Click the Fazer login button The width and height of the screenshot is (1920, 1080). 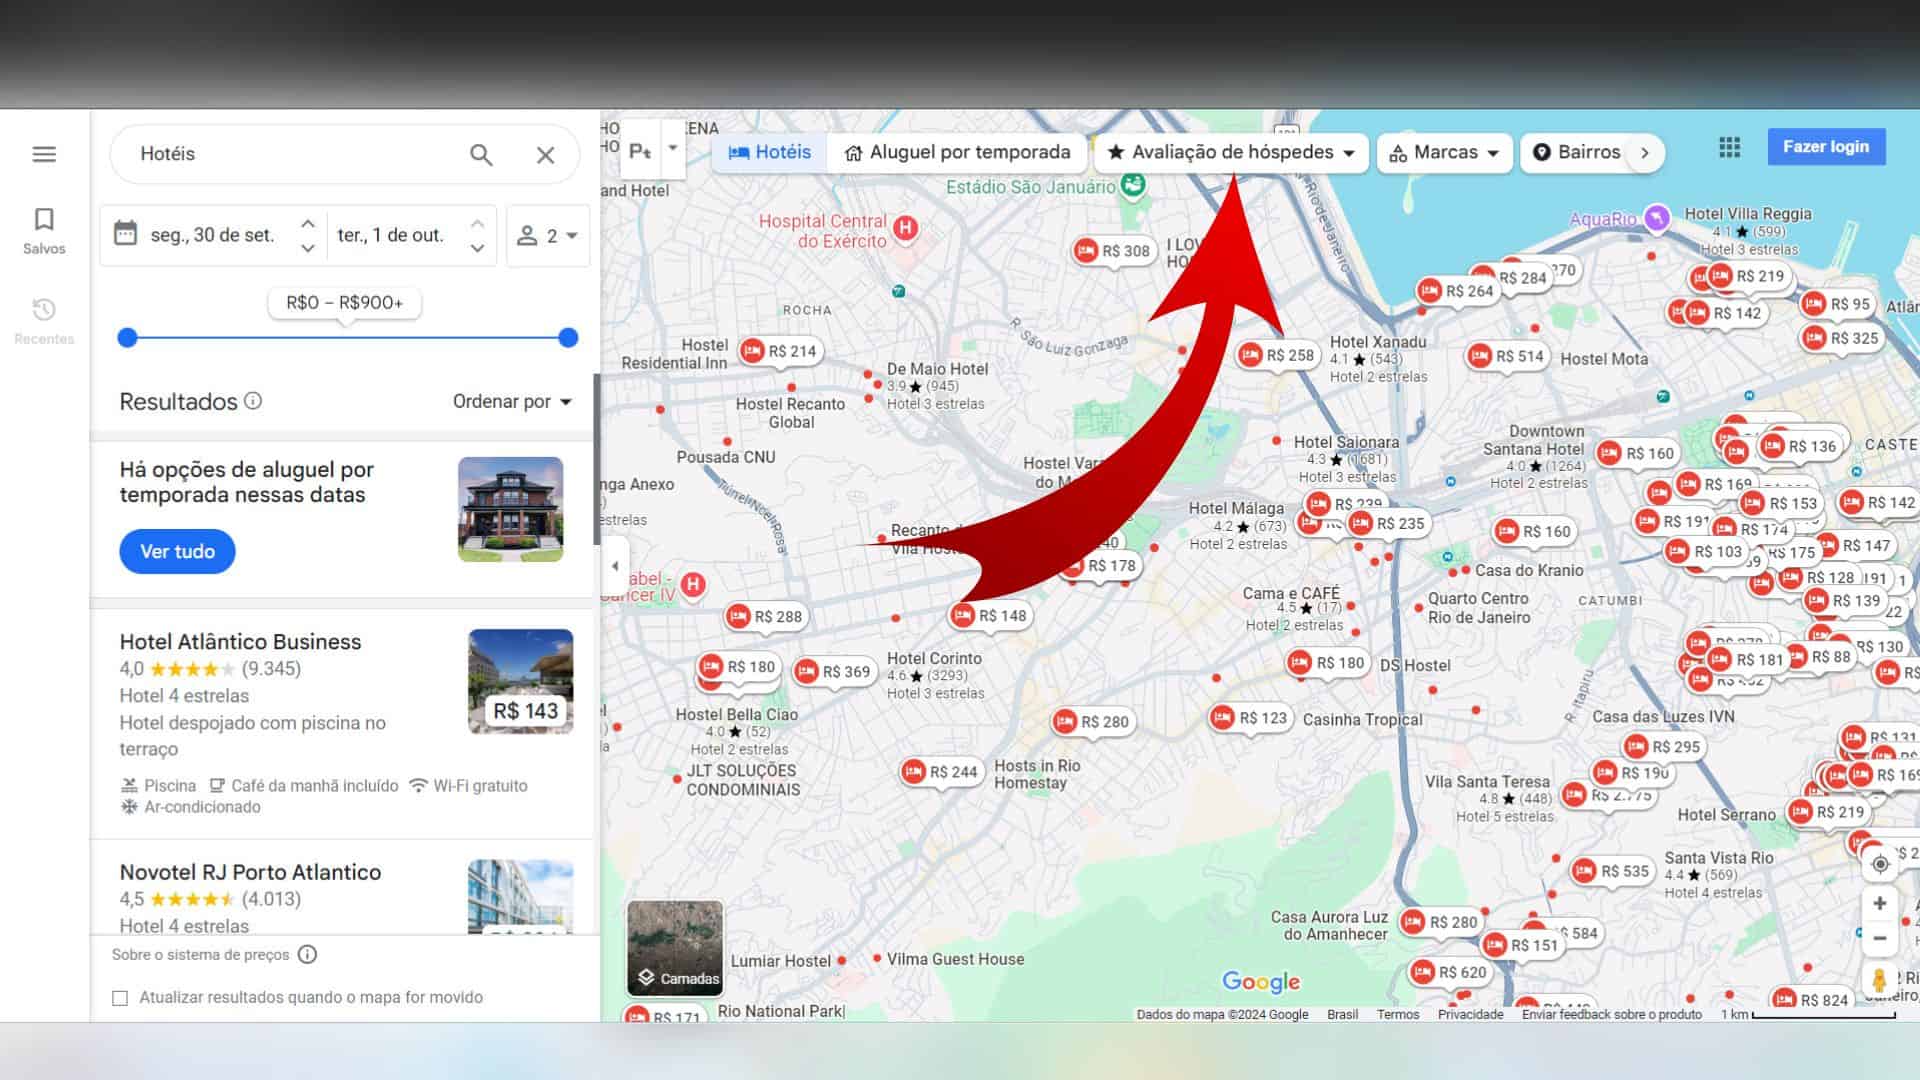(x=1826, y=147)
